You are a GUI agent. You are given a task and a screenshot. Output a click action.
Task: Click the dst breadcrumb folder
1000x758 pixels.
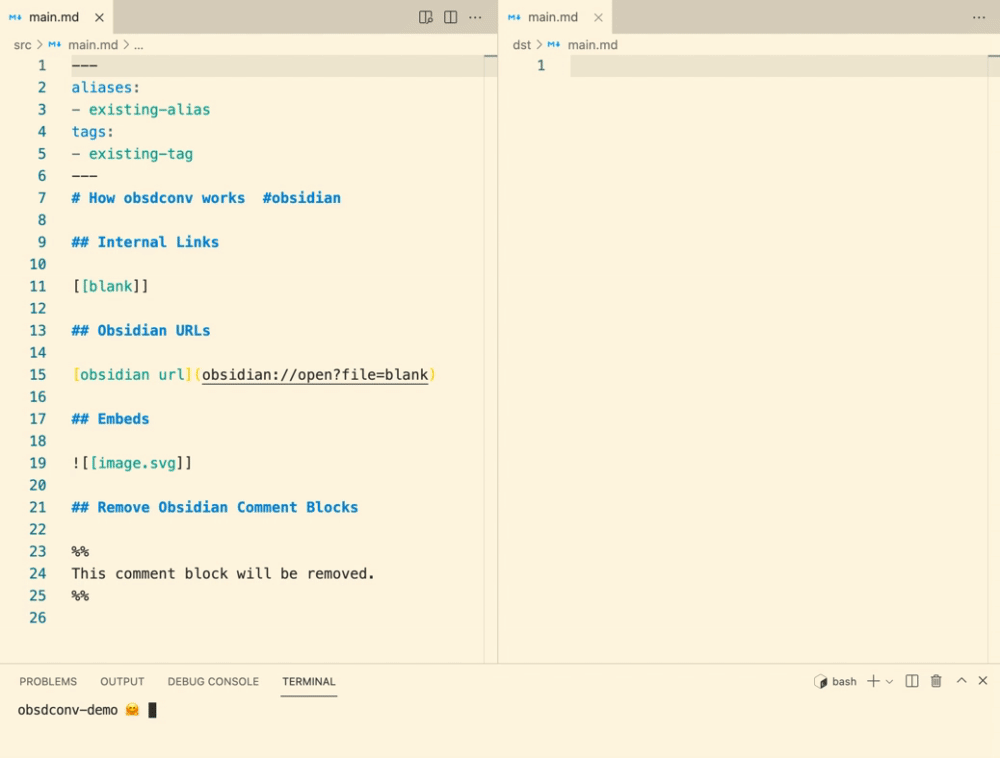point(521,45)
